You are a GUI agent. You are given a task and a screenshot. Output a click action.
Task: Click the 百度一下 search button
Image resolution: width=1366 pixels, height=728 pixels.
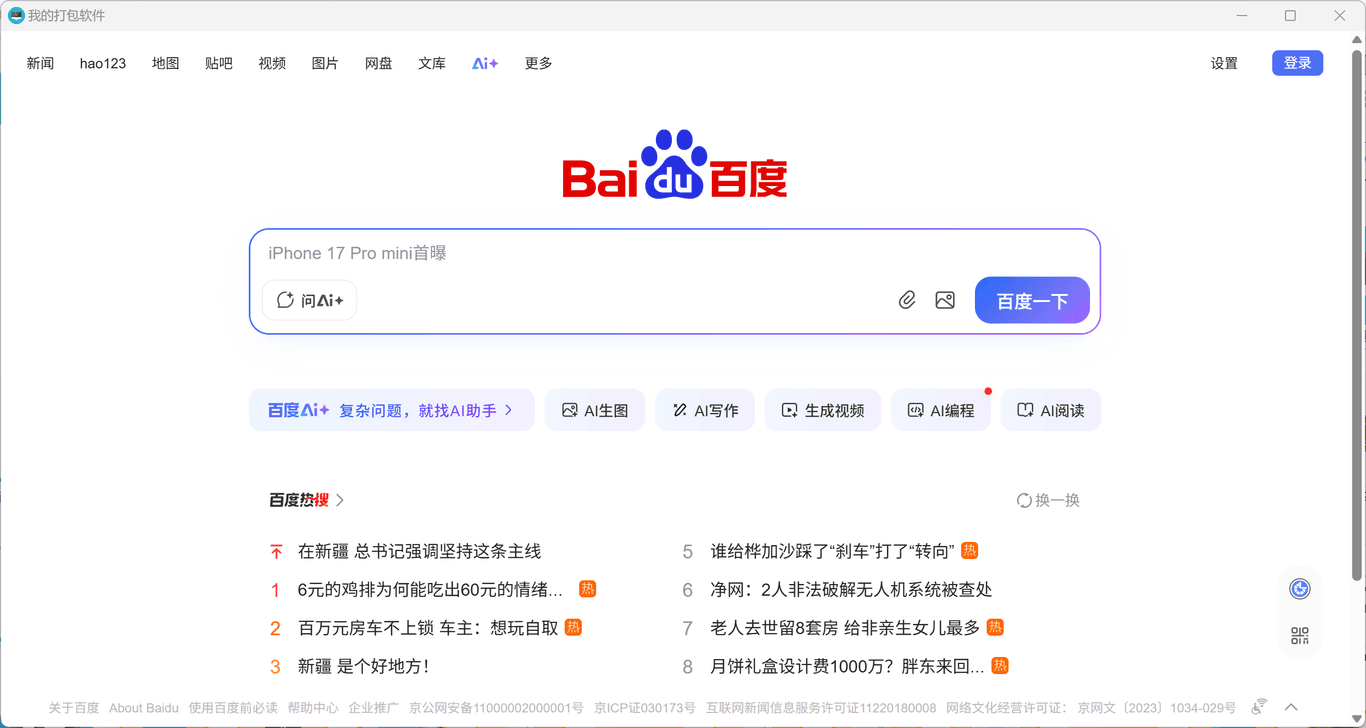point(1032,300)
